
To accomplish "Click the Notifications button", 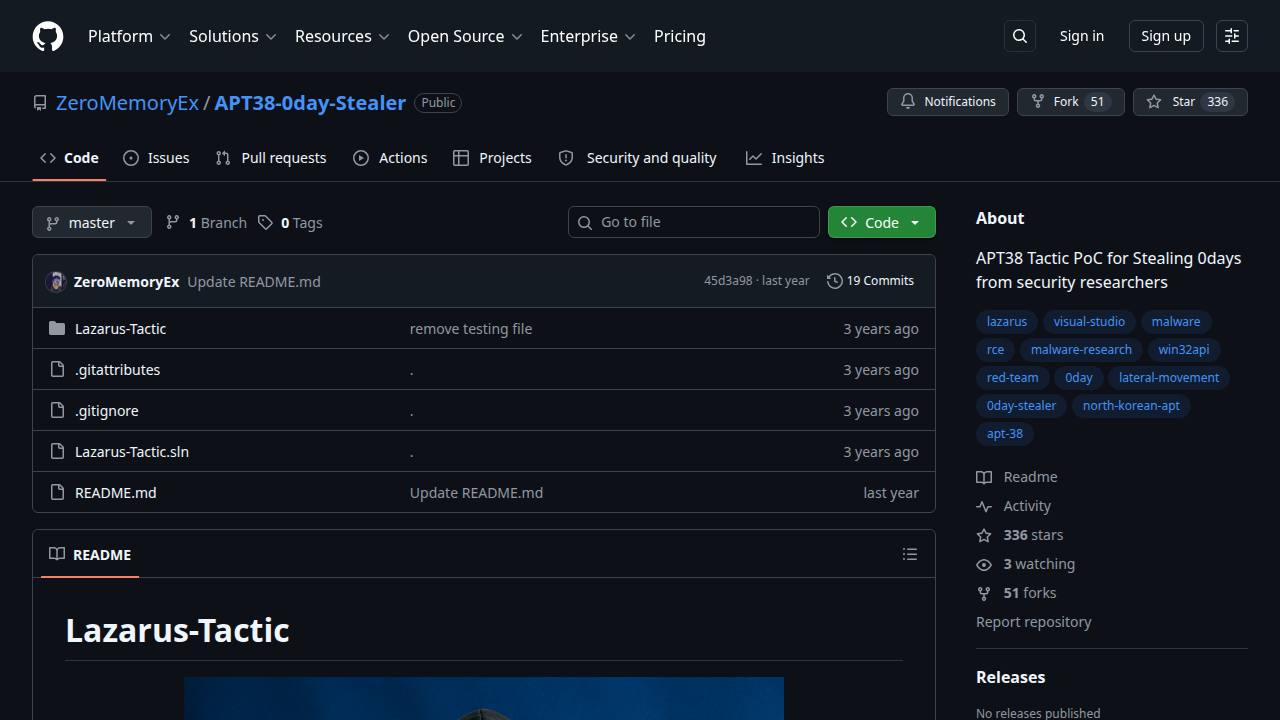I will click(948, 102).
